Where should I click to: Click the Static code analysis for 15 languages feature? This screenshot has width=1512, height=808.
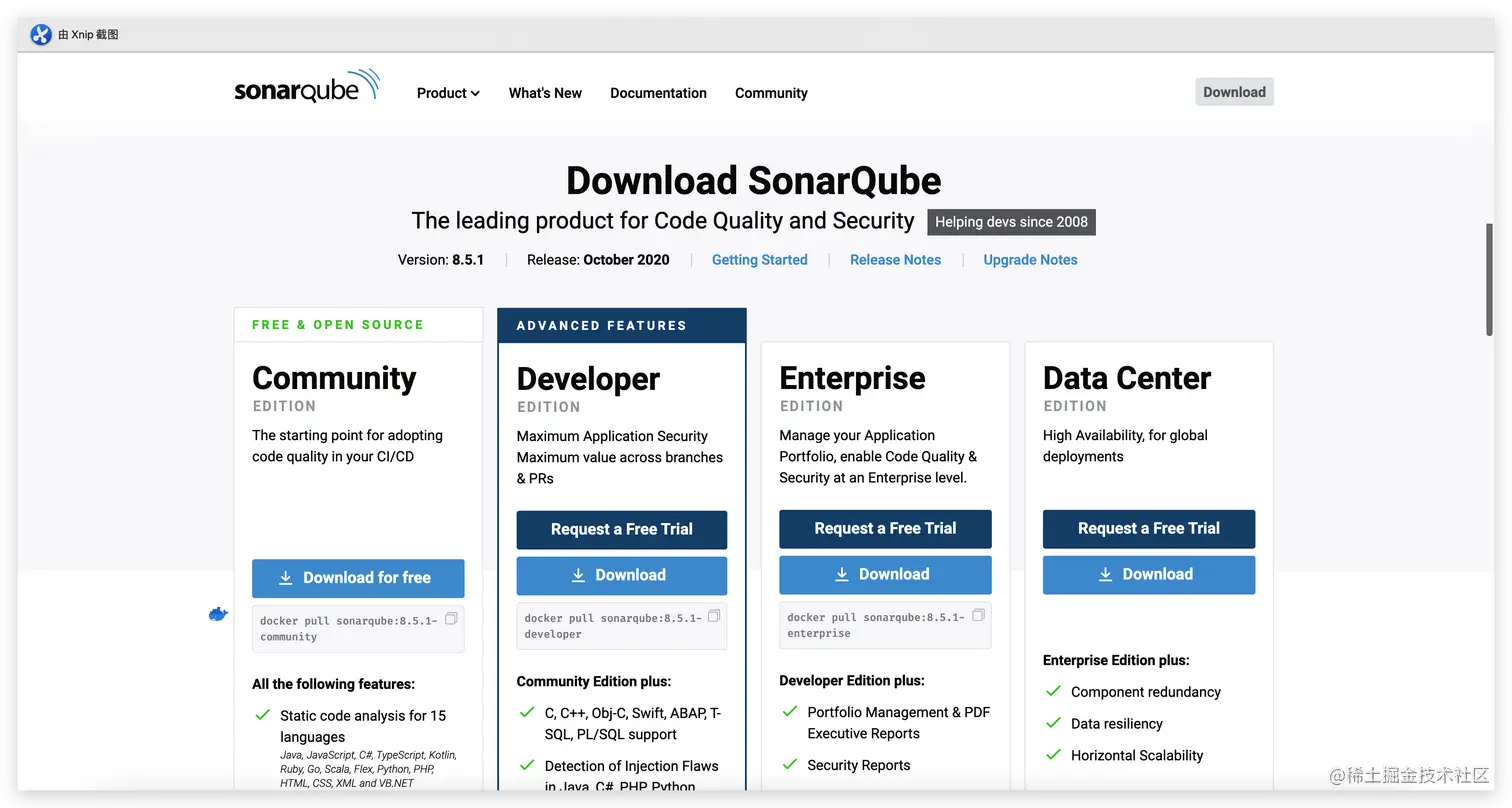click(363, 726)
